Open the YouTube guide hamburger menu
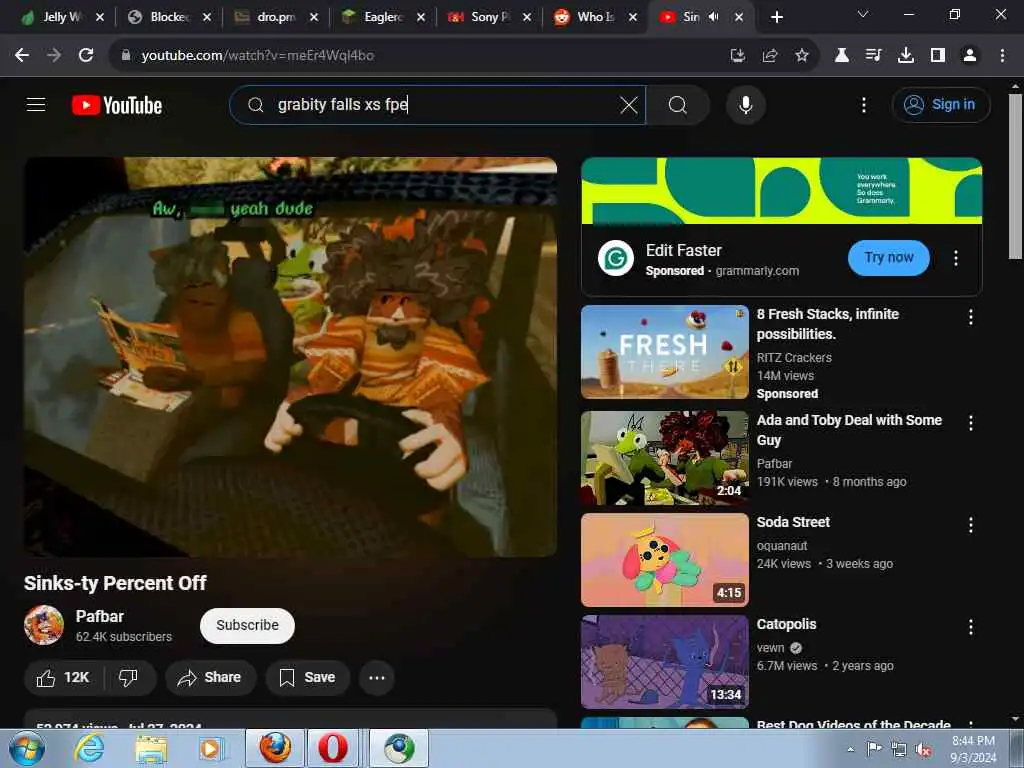The height and width of the screenshot is (768, 1024). (36, 104)
